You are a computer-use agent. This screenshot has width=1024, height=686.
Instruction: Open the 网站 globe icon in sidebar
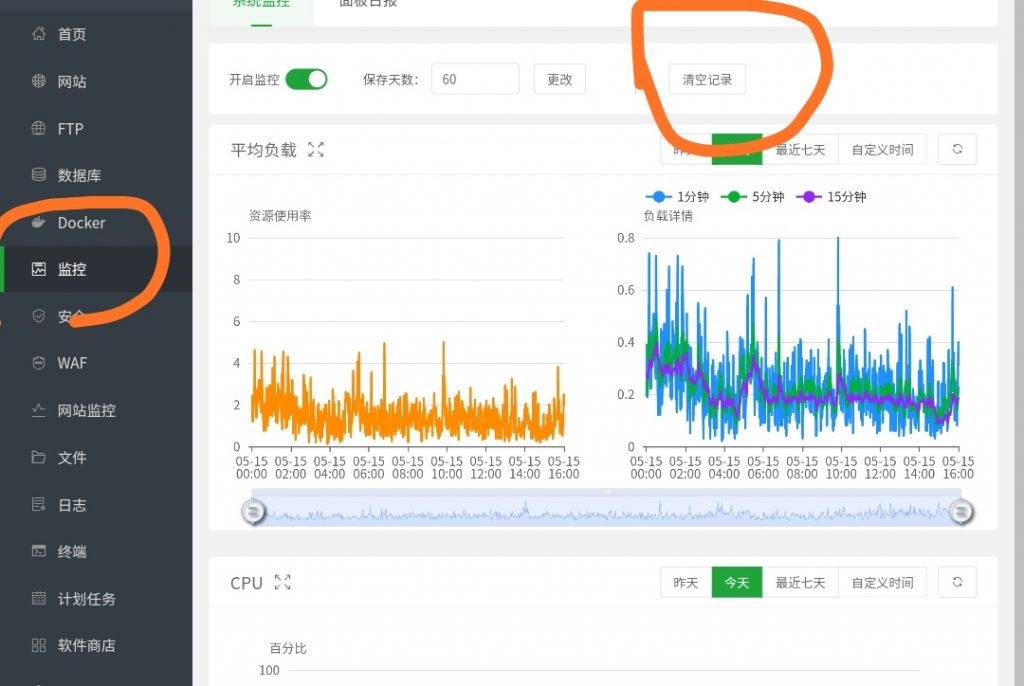pos(39,81)
